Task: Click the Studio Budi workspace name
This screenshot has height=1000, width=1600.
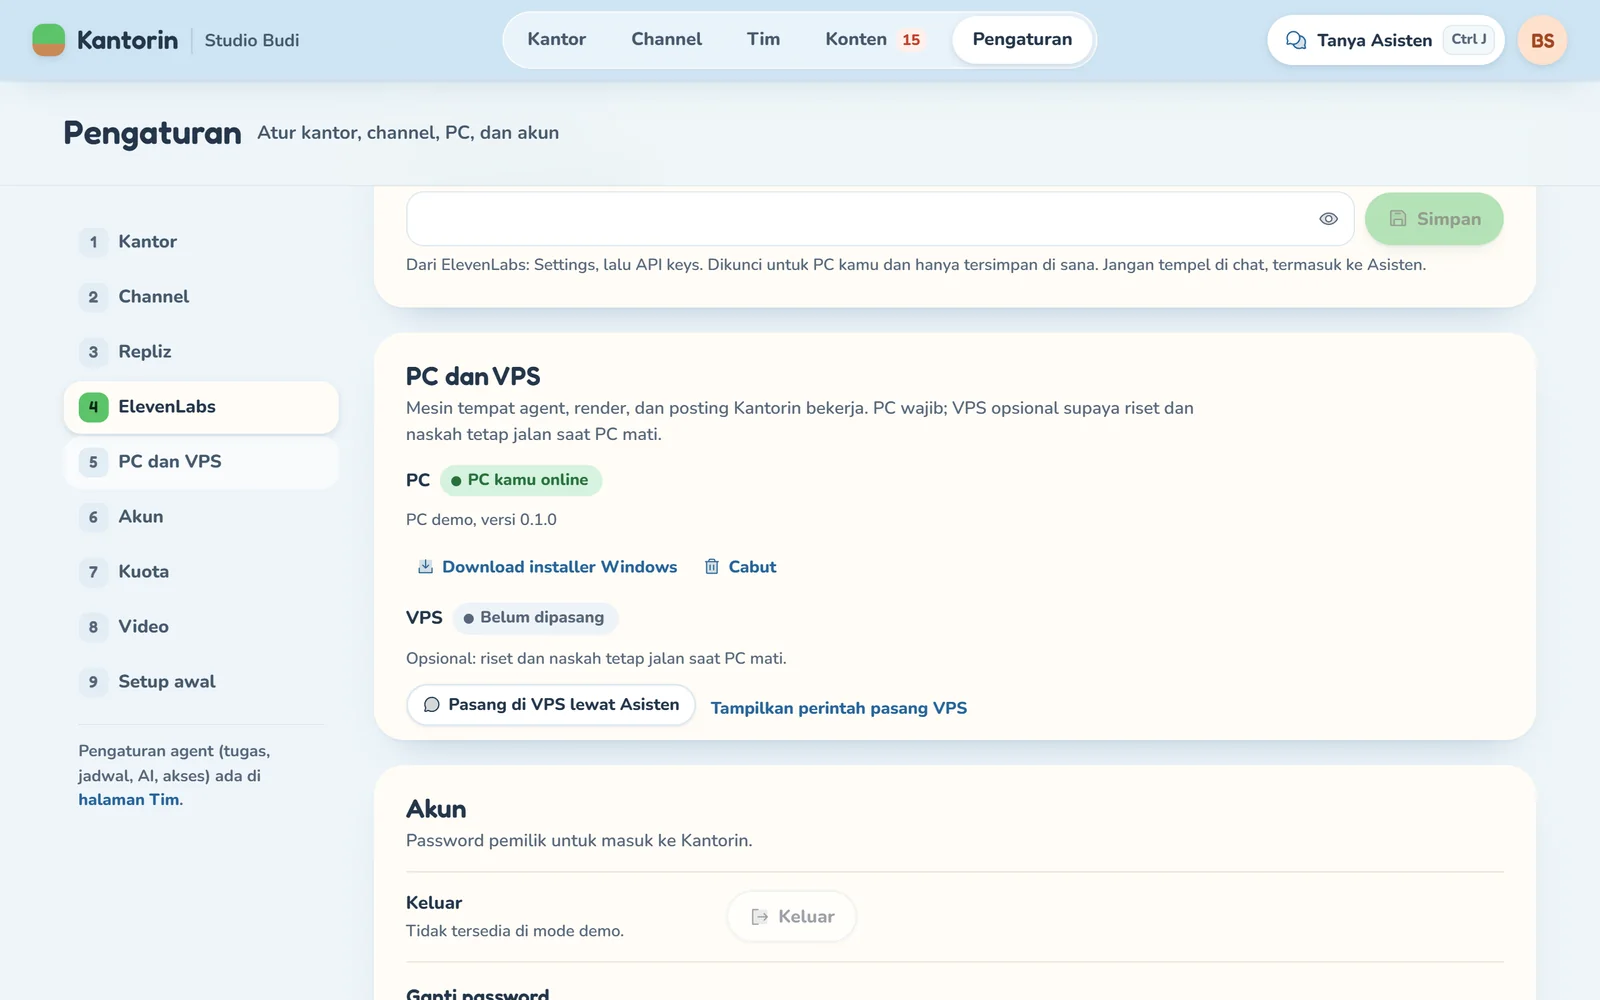Action: [x=252, y=41]
